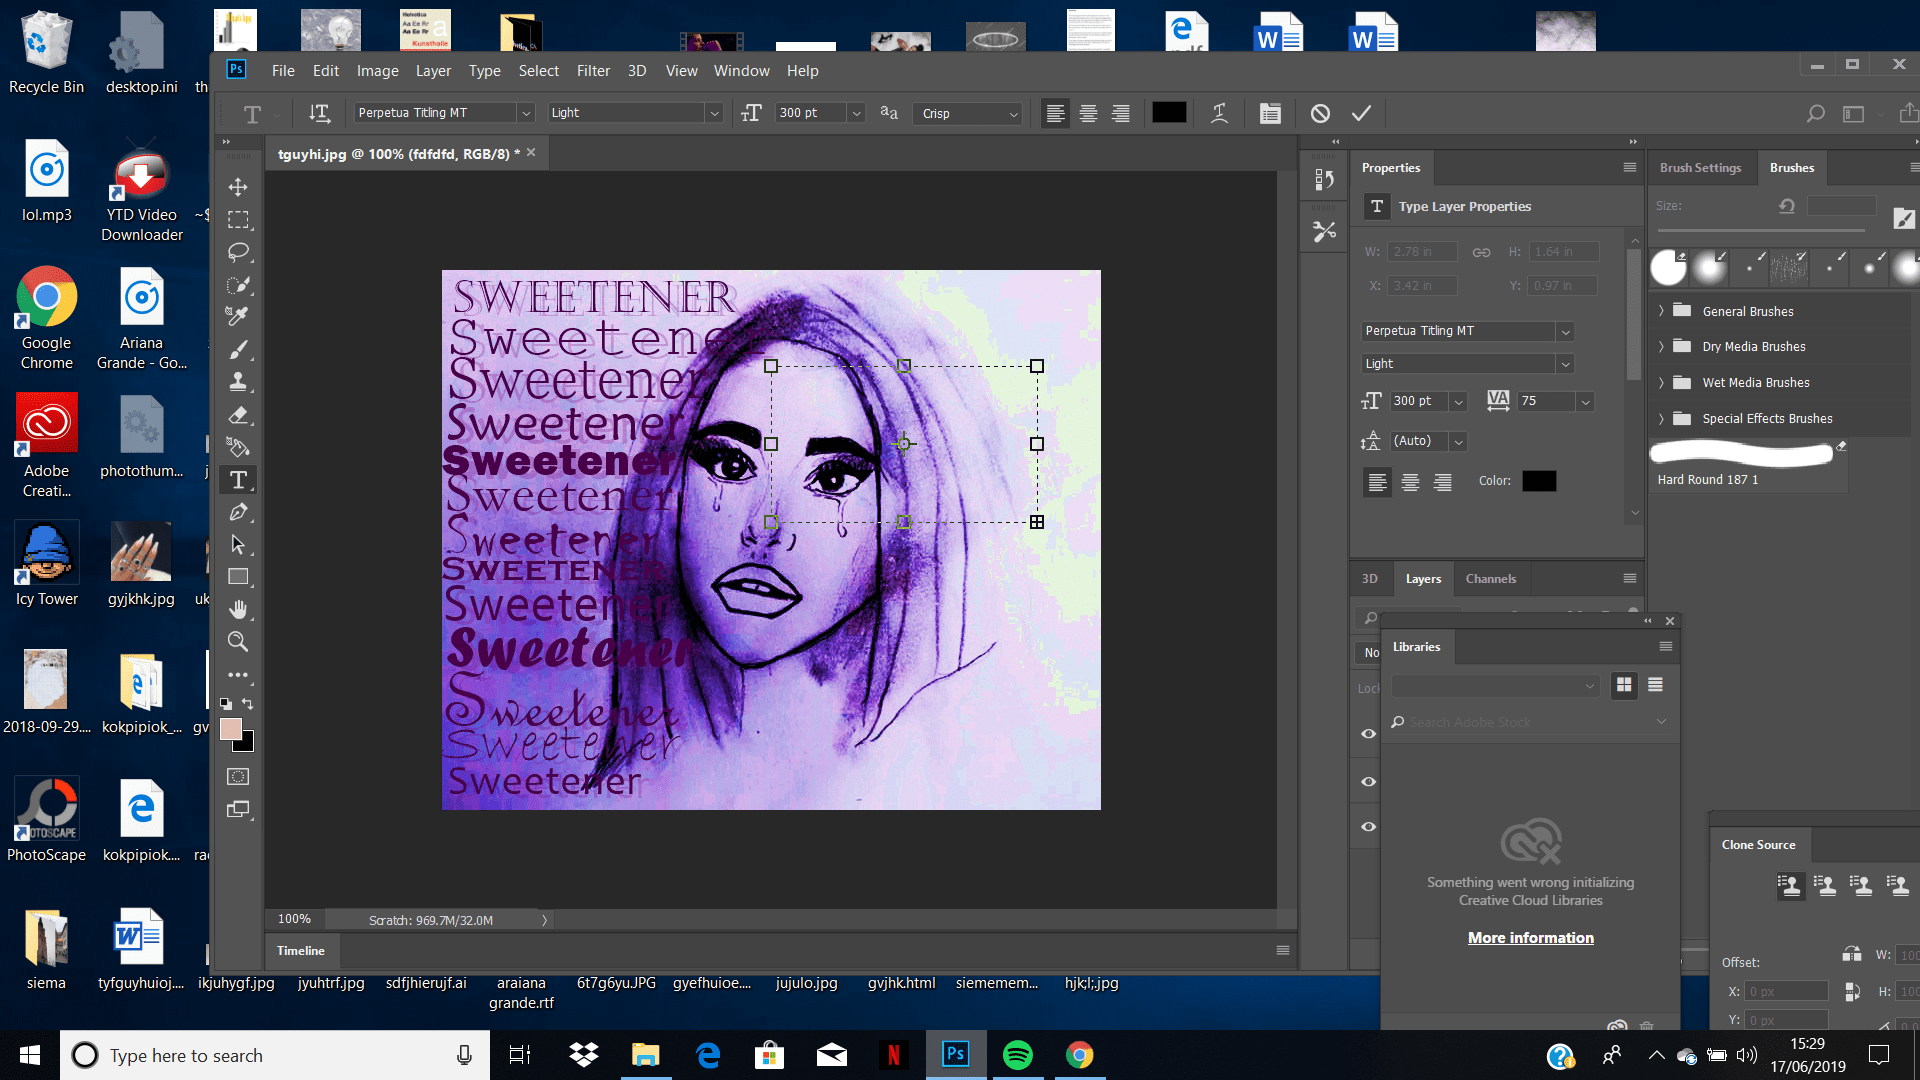Viewport: 1920px width, 1080px height.
Task: Click the font size field in options bar
Action: point(810,113)
